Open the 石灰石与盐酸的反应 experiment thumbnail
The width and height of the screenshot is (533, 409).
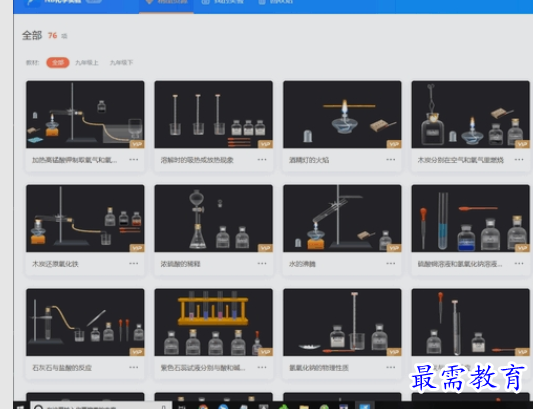tap(85, 322)
